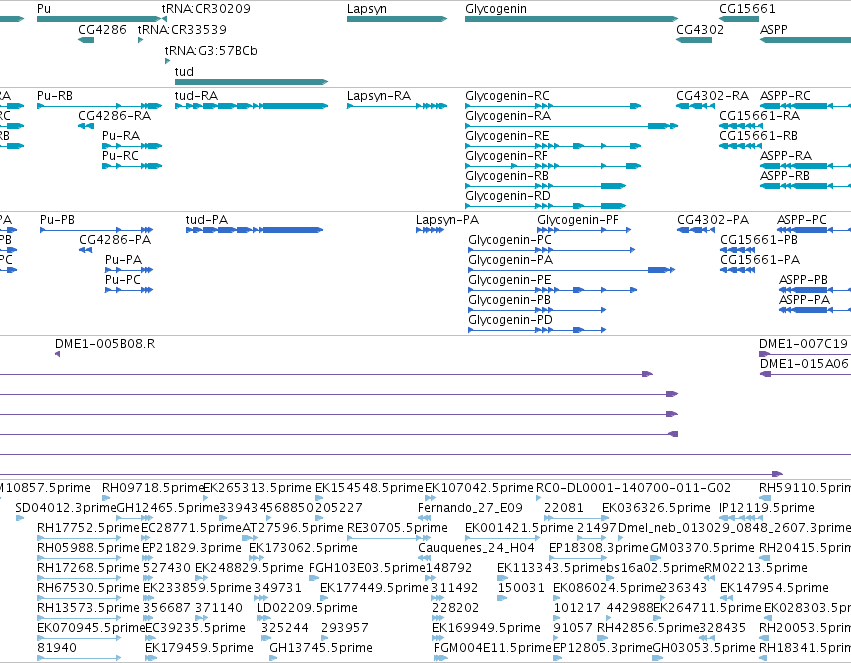The height and width of the screenshot is (663, 851).
Task: Click polypeptide 'ASPP-PB'
Action: tap(803, 280)
